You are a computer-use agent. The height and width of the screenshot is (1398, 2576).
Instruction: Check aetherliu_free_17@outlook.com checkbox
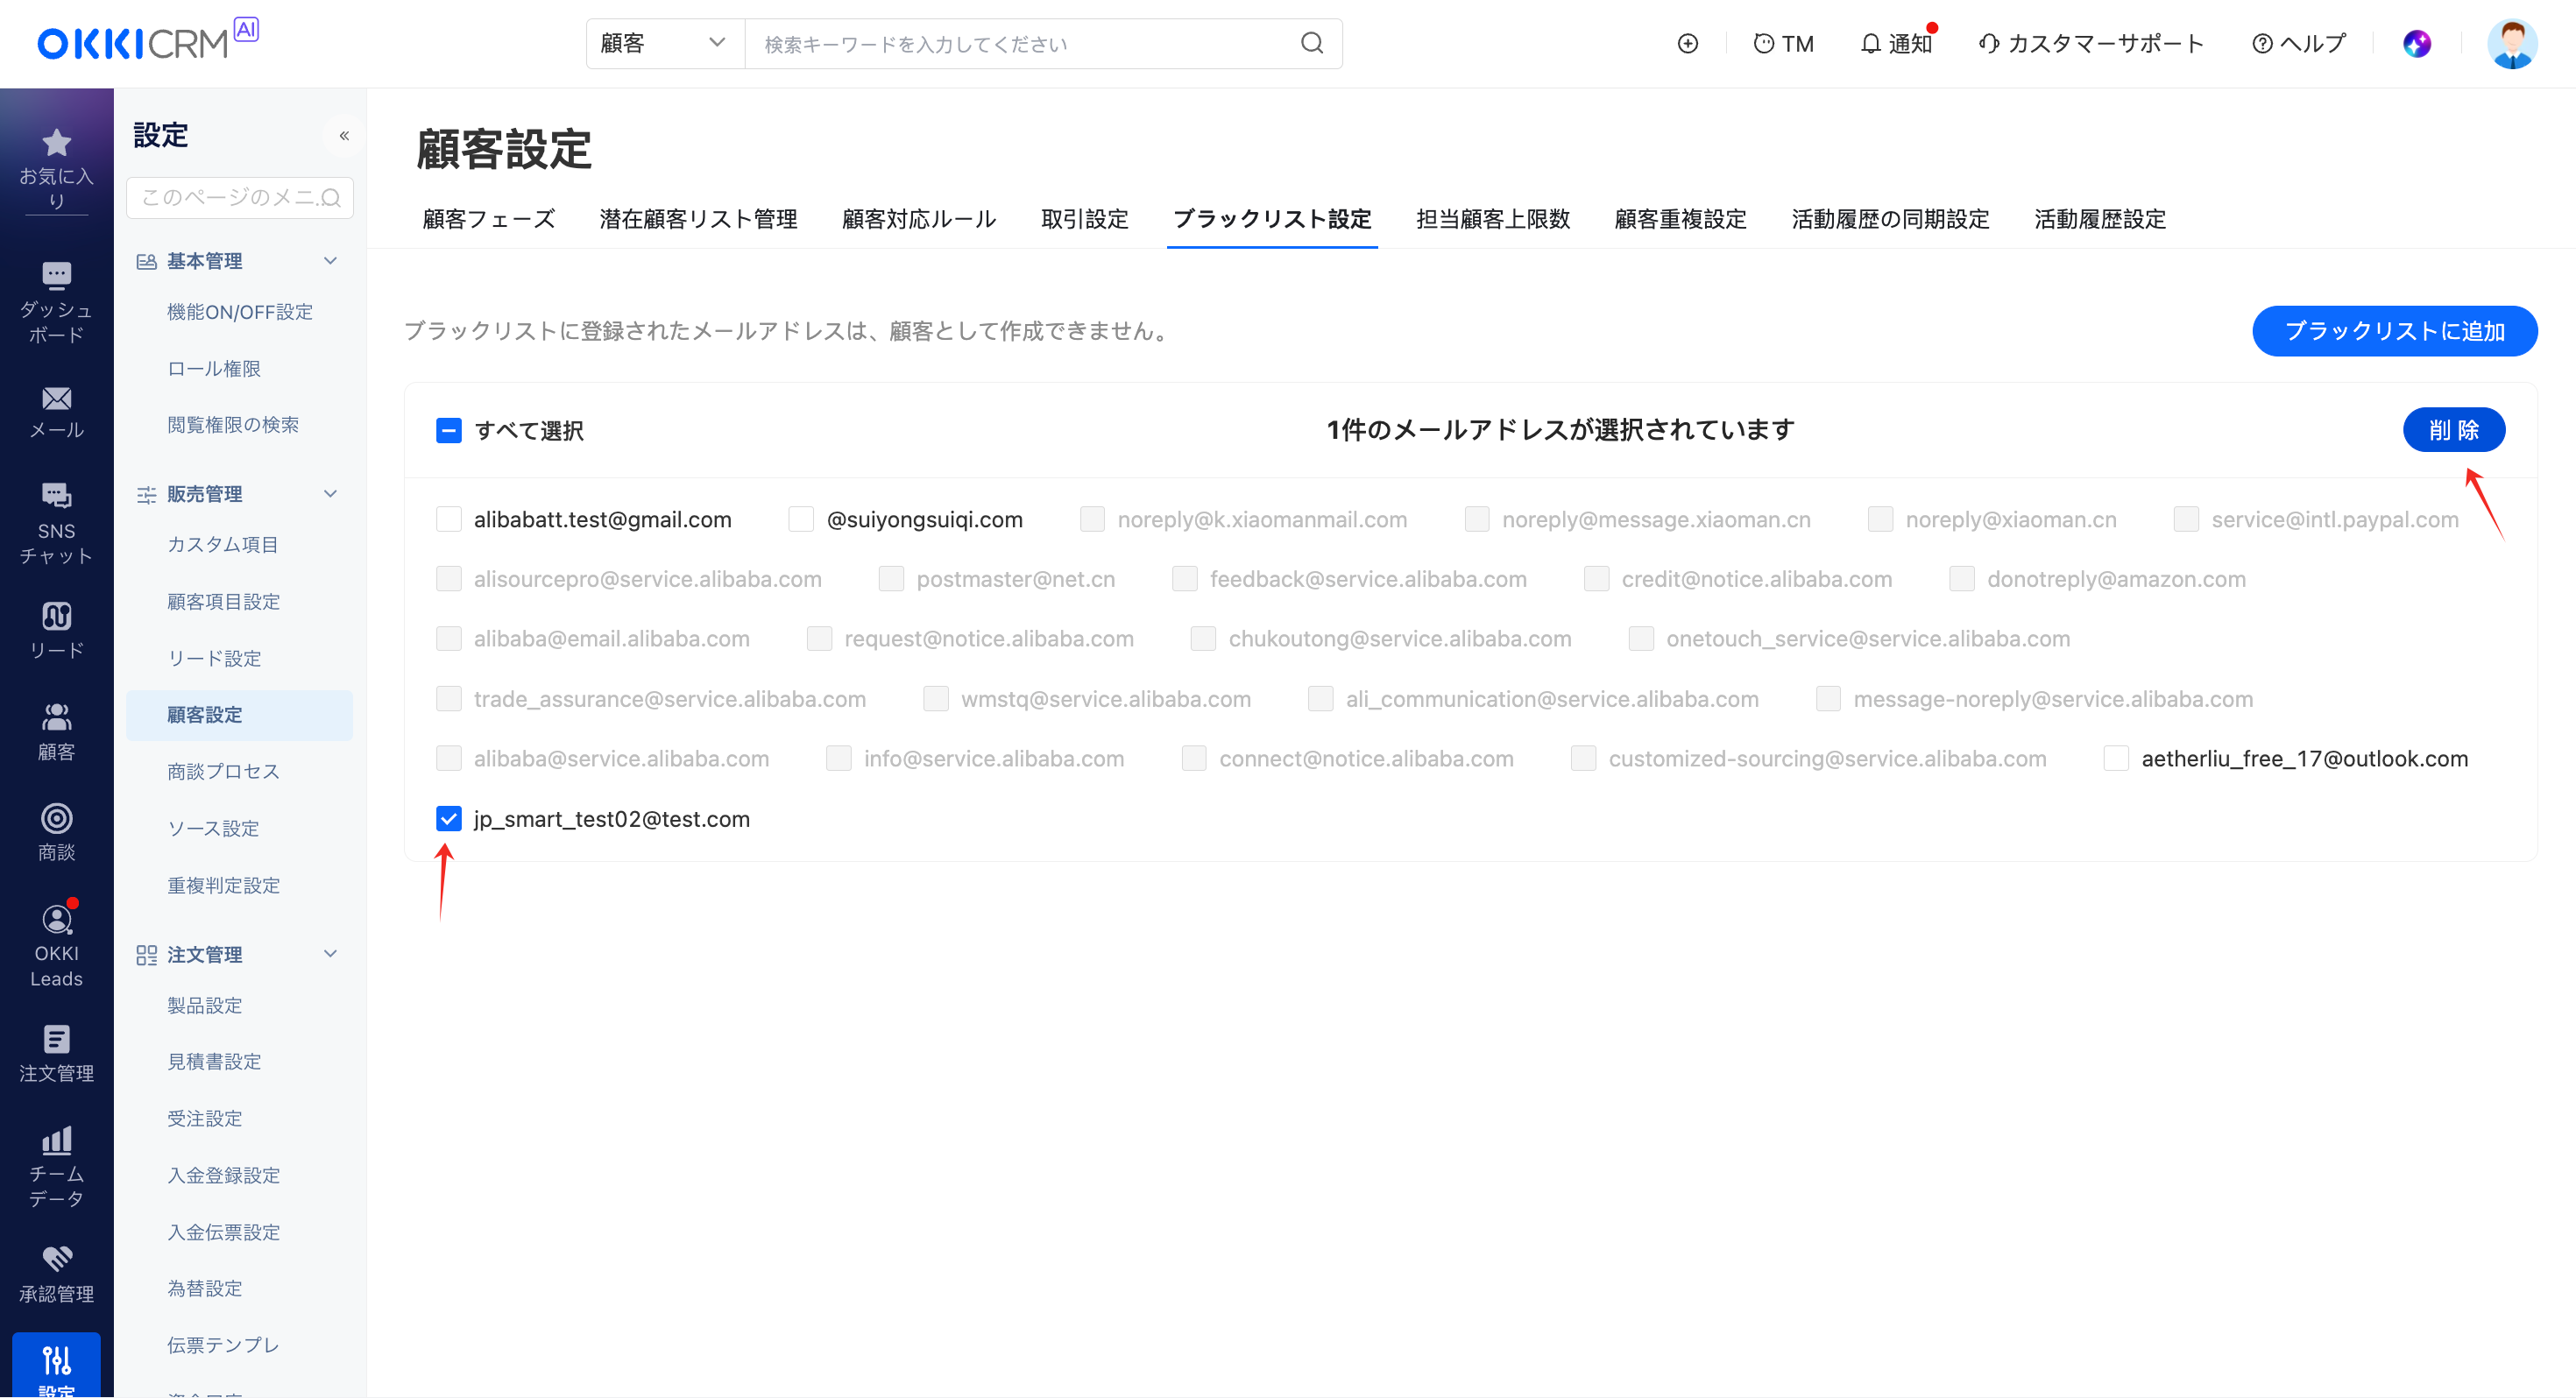pyautogui.click(x=2116, y=759)
